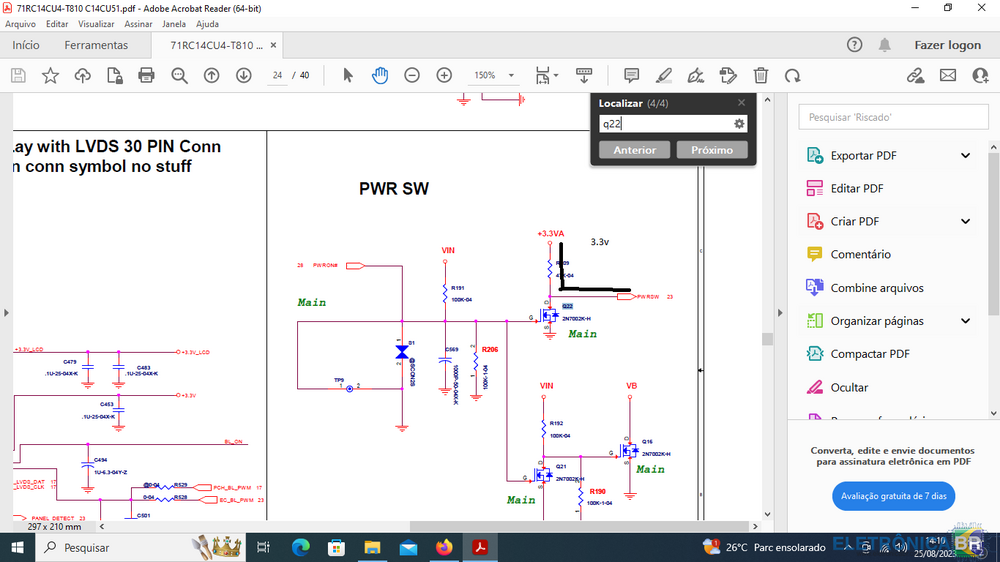Viewport: 1000px width, 562px height.
Task: Open the 150% zoom level dropdown
Action: point(495,76)
